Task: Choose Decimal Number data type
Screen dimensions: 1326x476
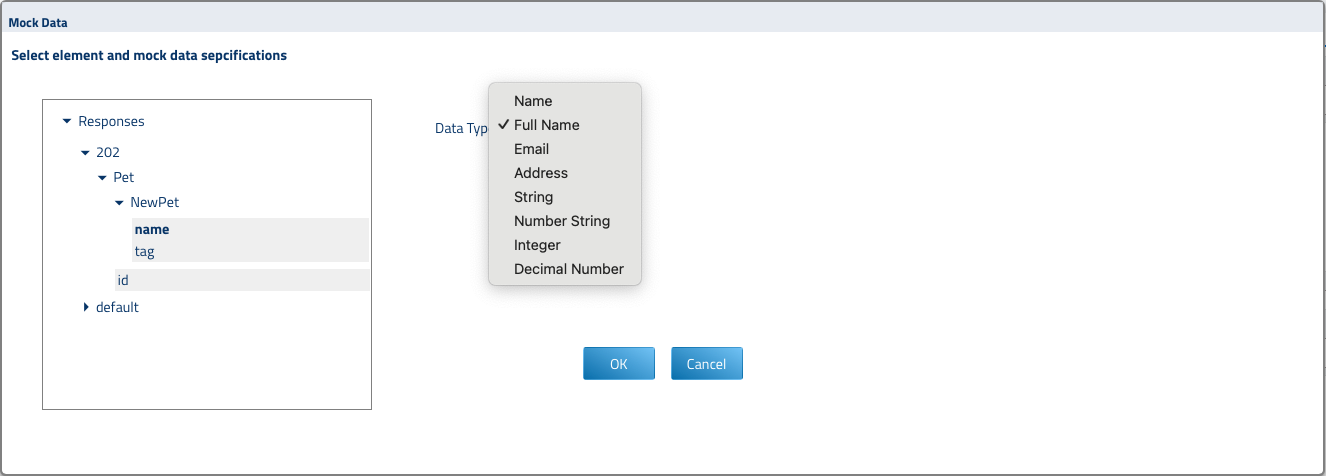Action: [x=568, y=269]
